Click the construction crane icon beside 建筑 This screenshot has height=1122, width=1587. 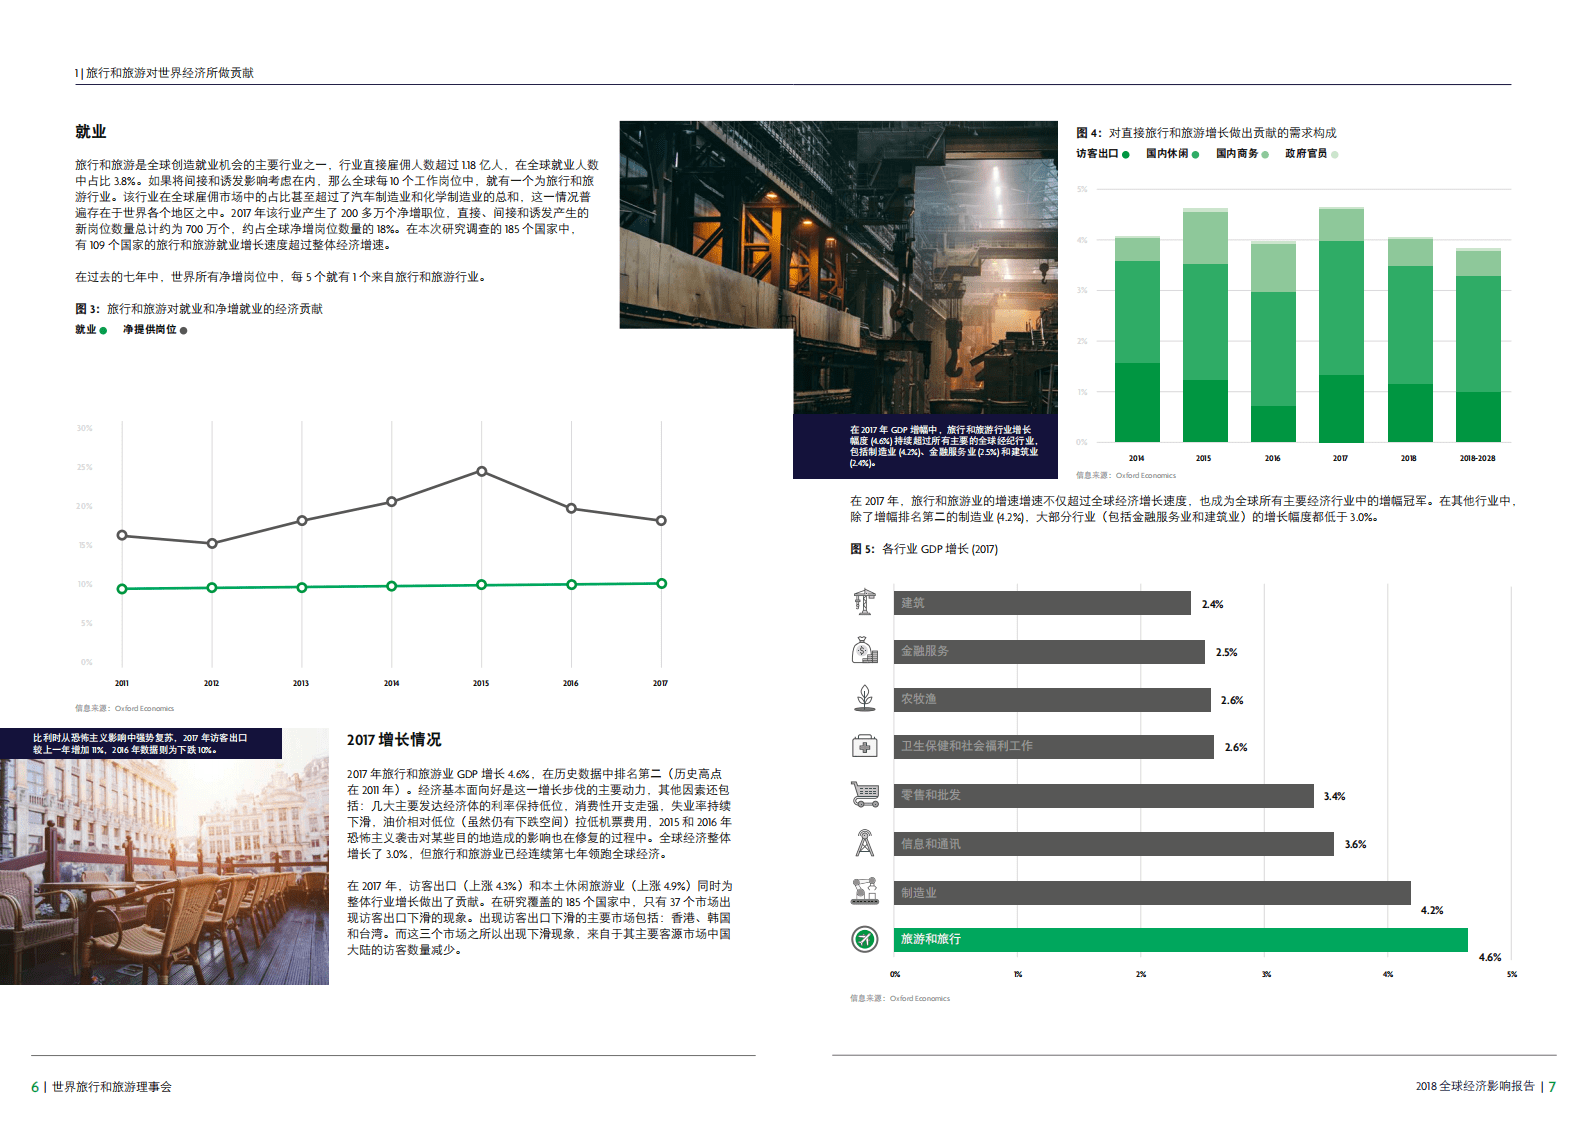[x=865, y=602]
